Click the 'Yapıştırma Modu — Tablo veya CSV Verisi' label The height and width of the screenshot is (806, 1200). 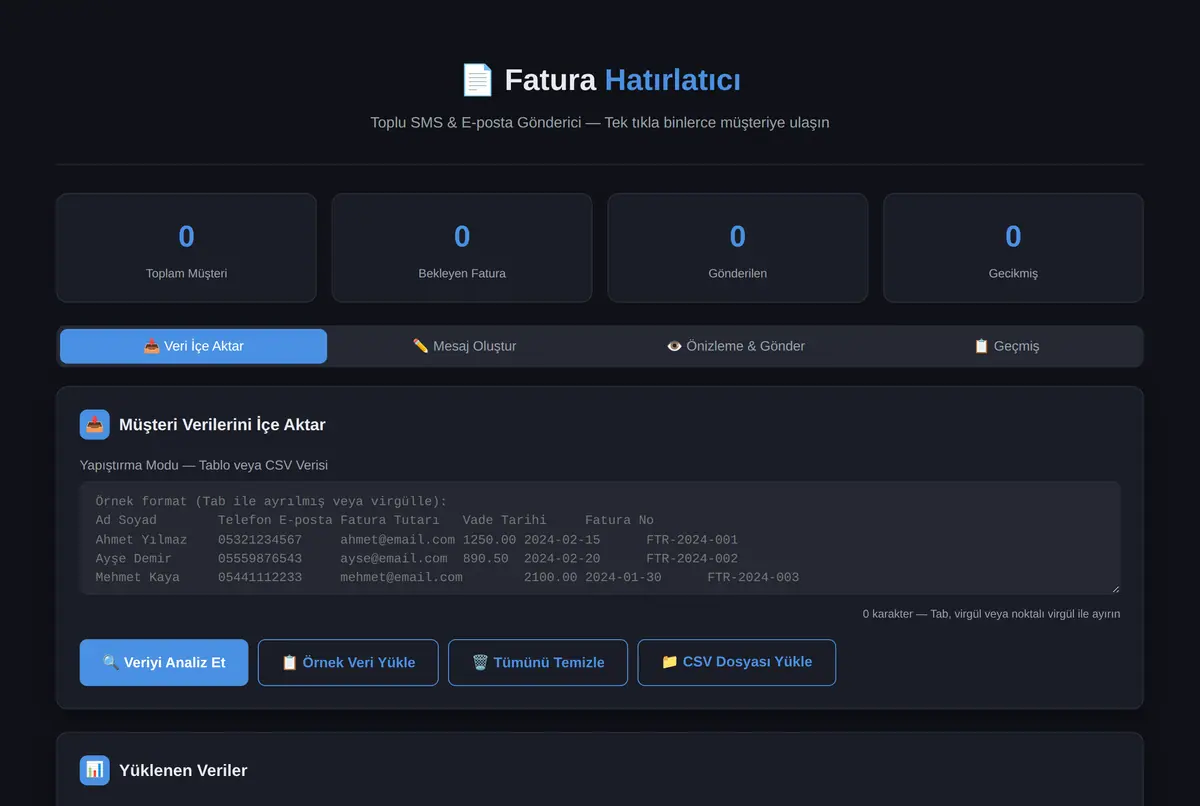click(204, 465)
